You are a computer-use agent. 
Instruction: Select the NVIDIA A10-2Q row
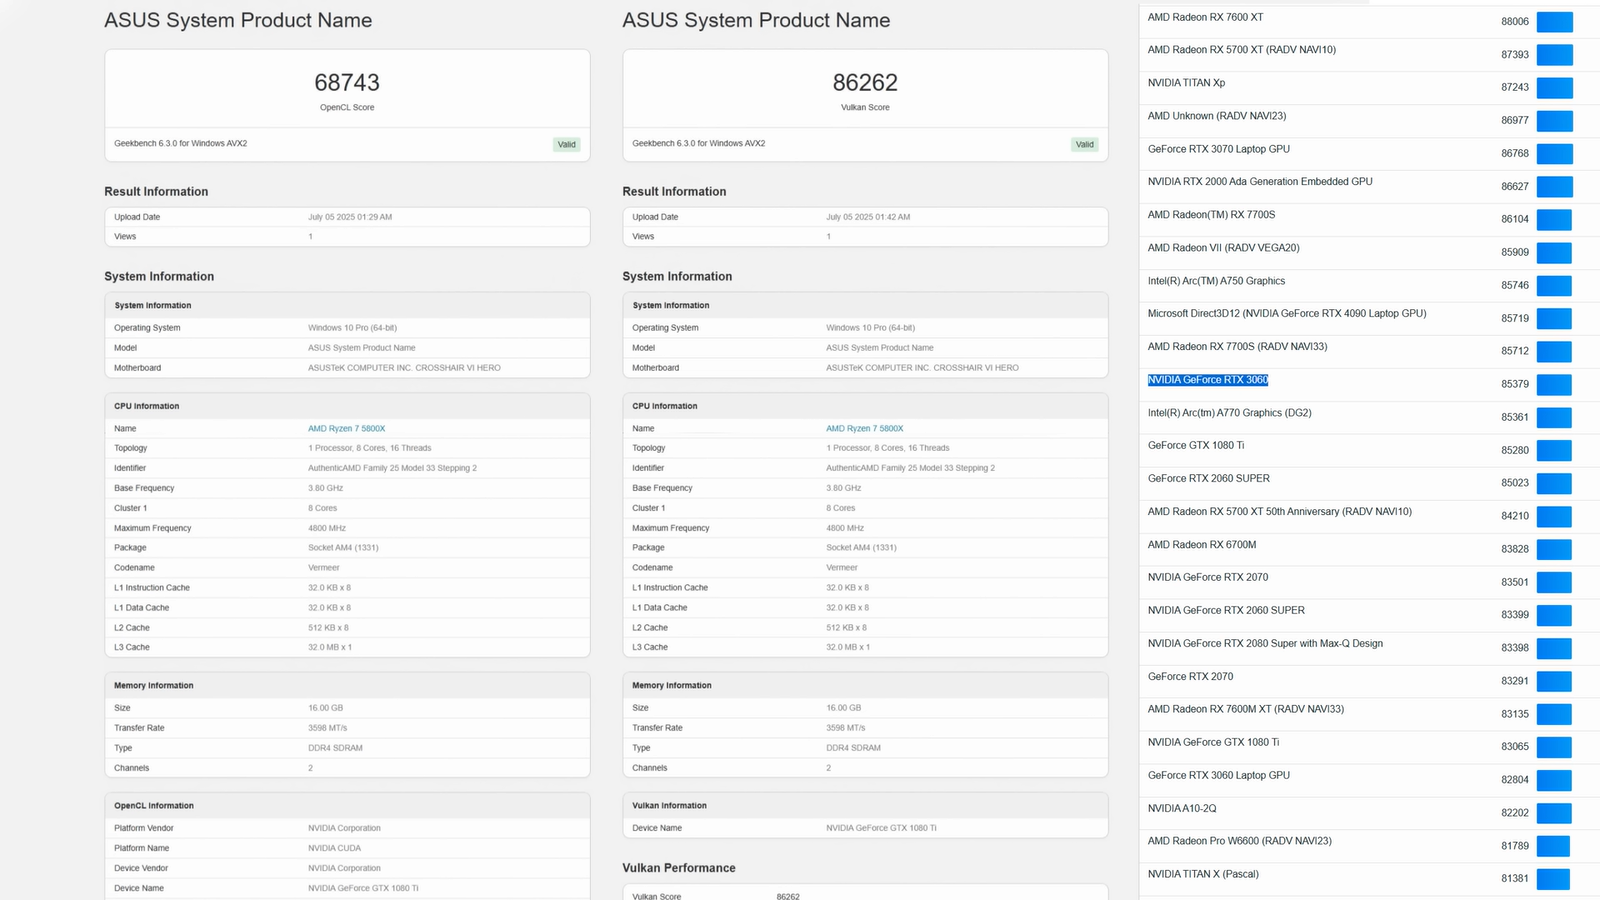point(1181,809)
